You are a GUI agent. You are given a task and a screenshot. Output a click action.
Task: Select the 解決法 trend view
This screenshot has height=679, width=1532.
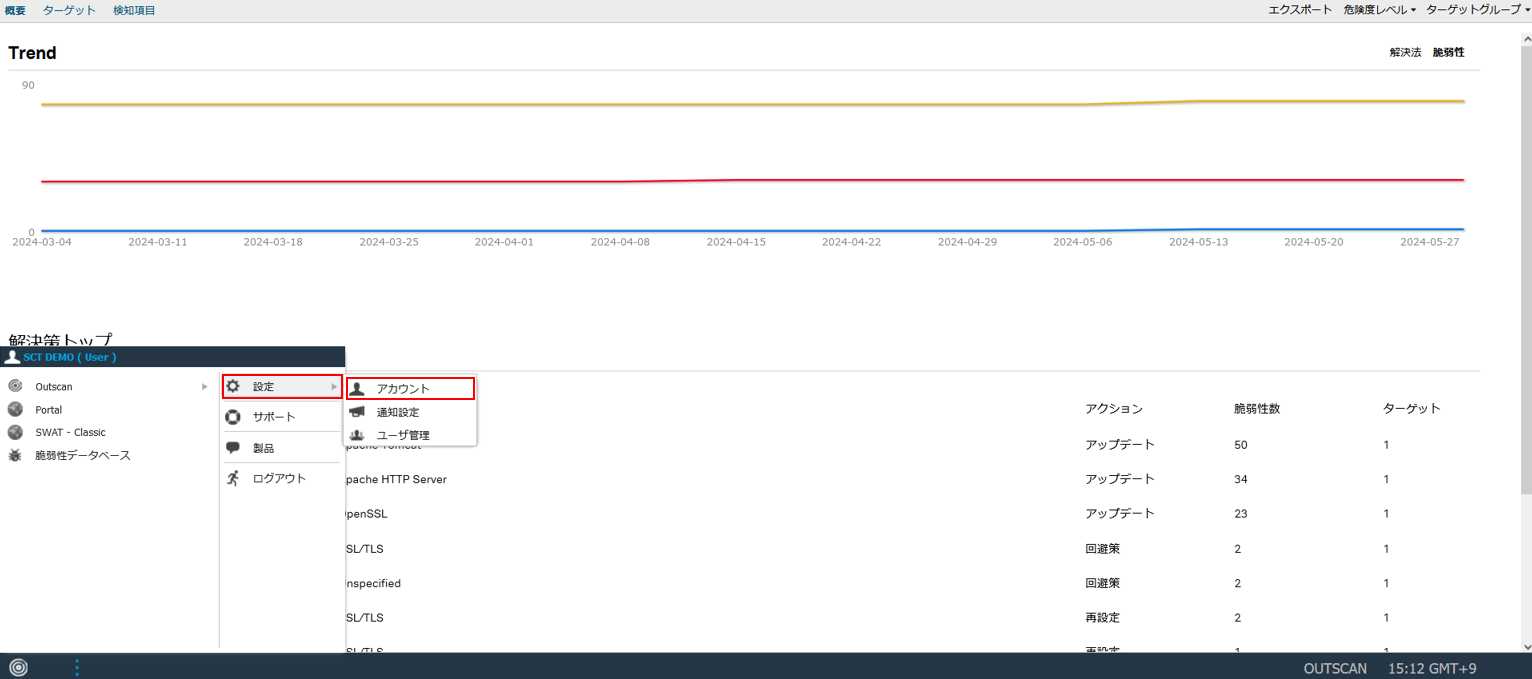[x=1405, y=52]
